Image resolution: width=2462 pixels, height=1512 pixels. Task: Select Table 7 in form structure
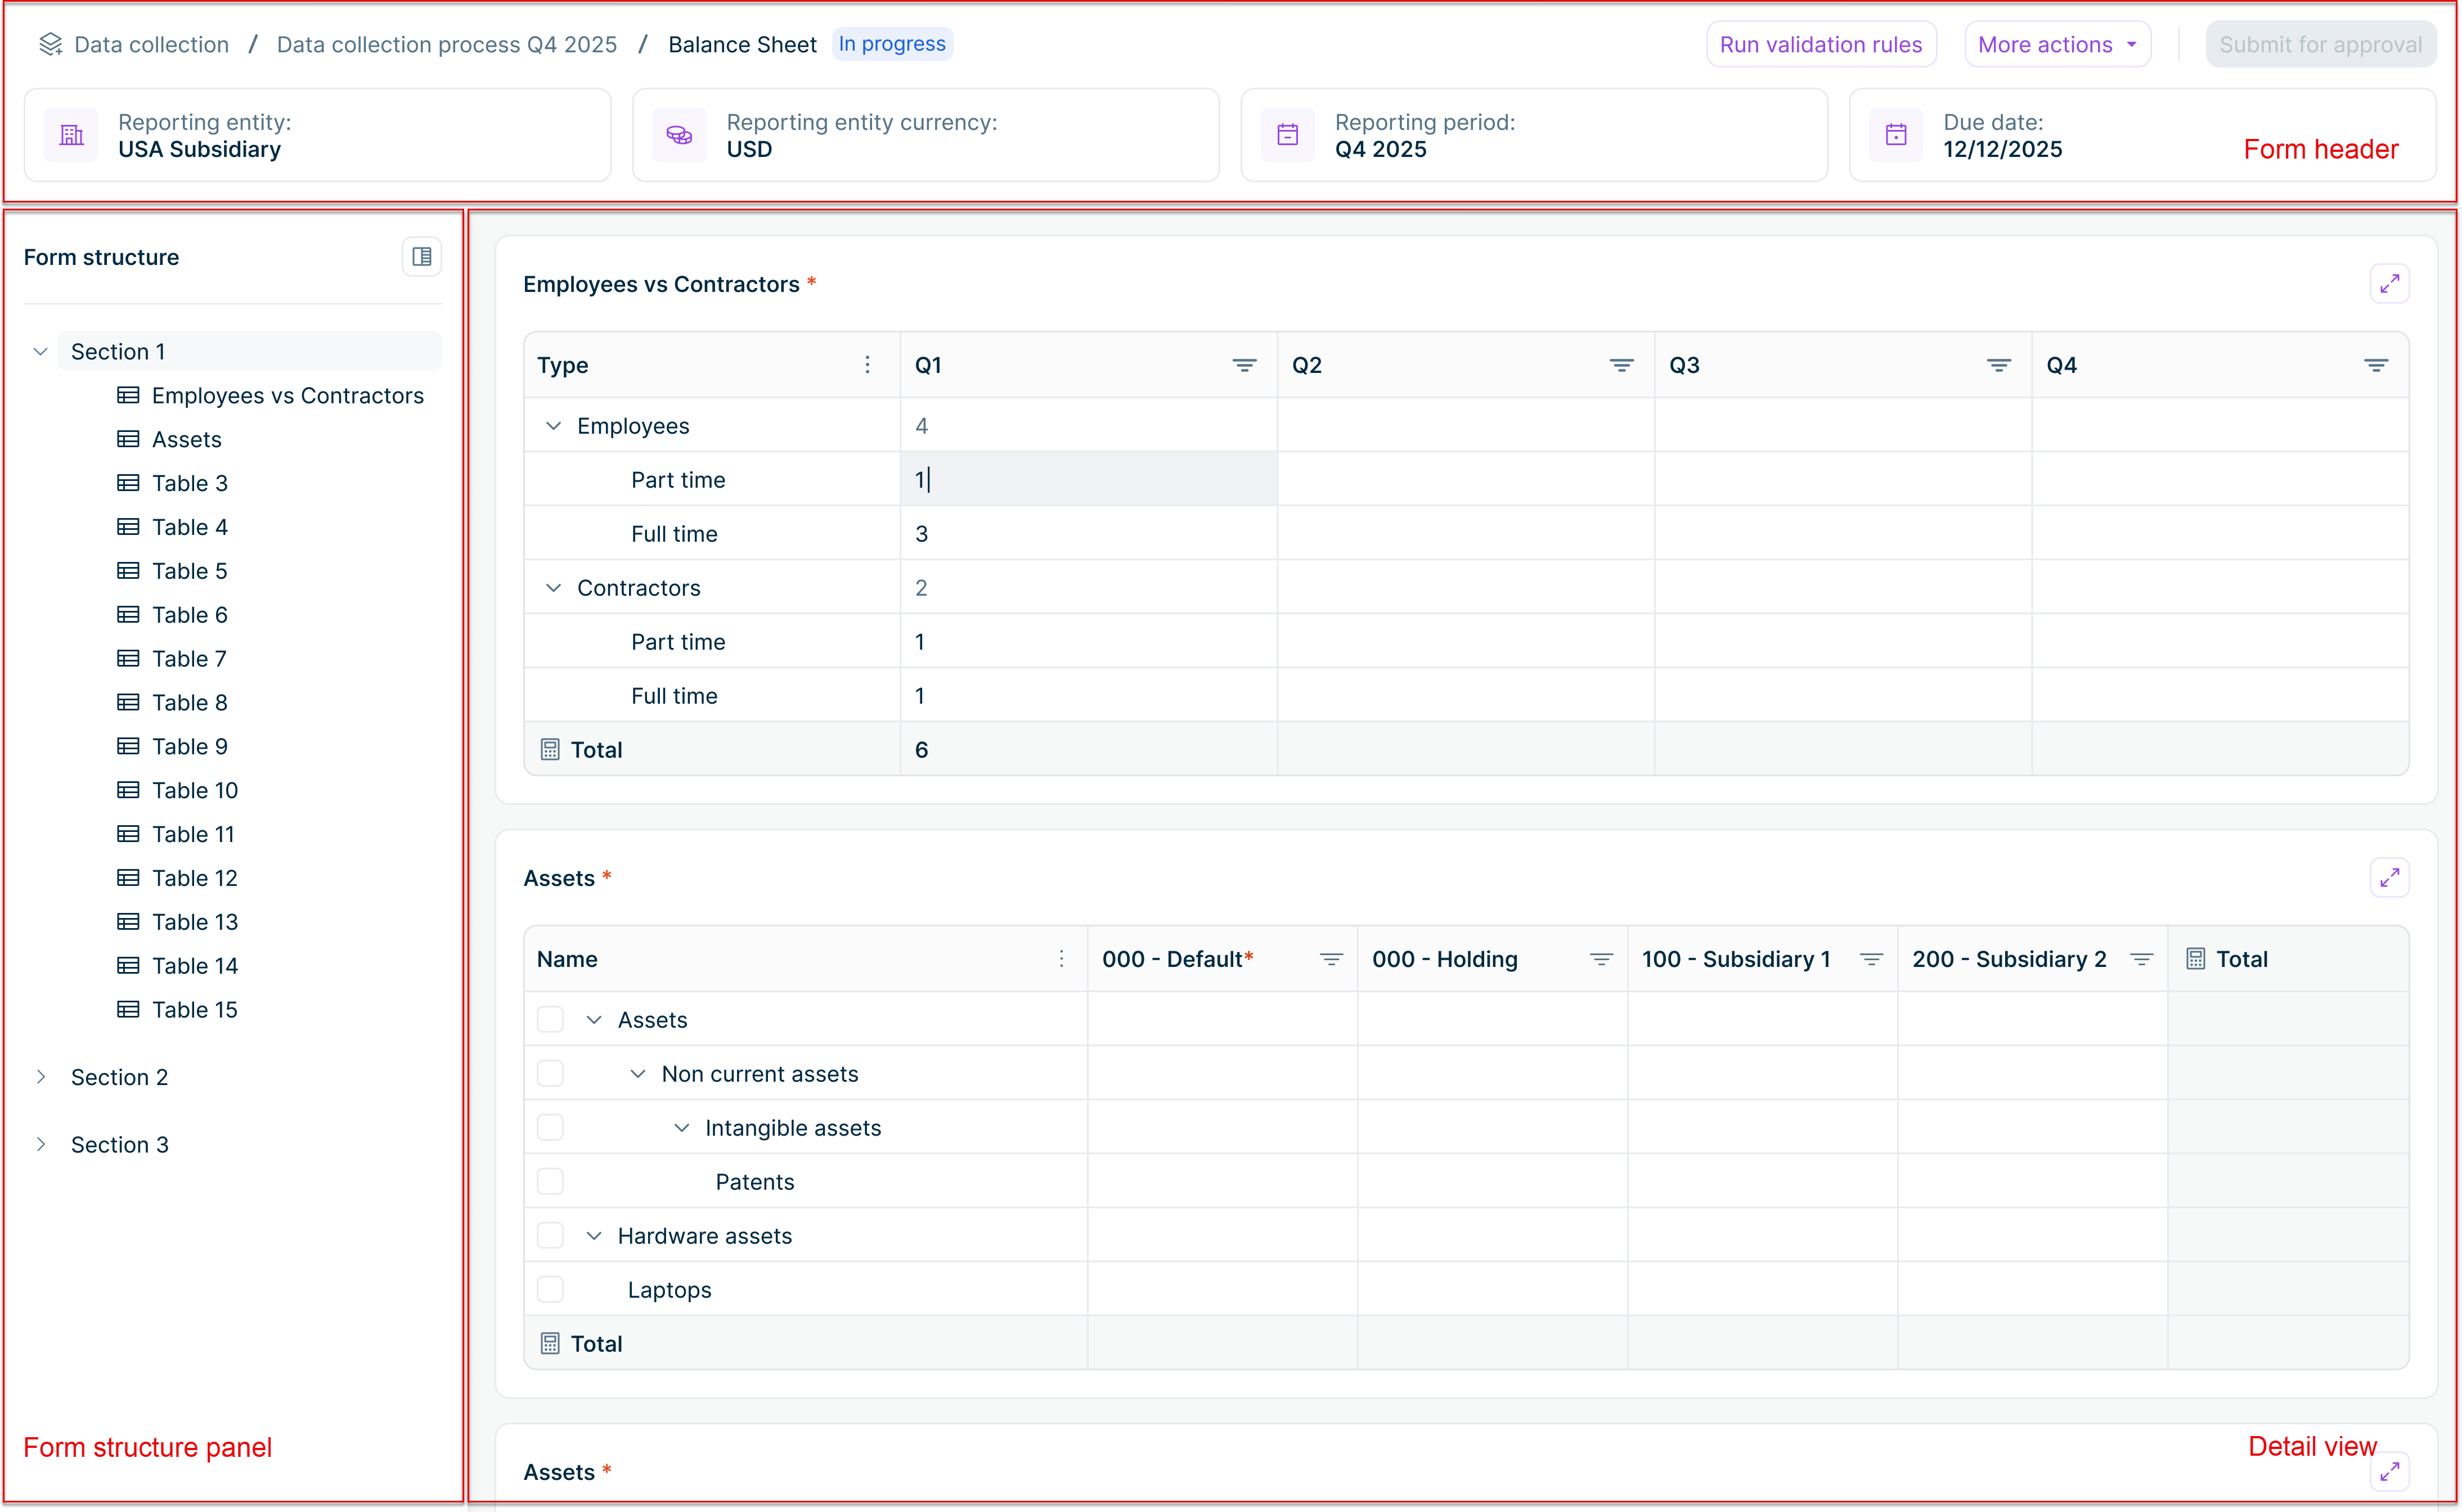pyautogui.click(x=188, y=659)
